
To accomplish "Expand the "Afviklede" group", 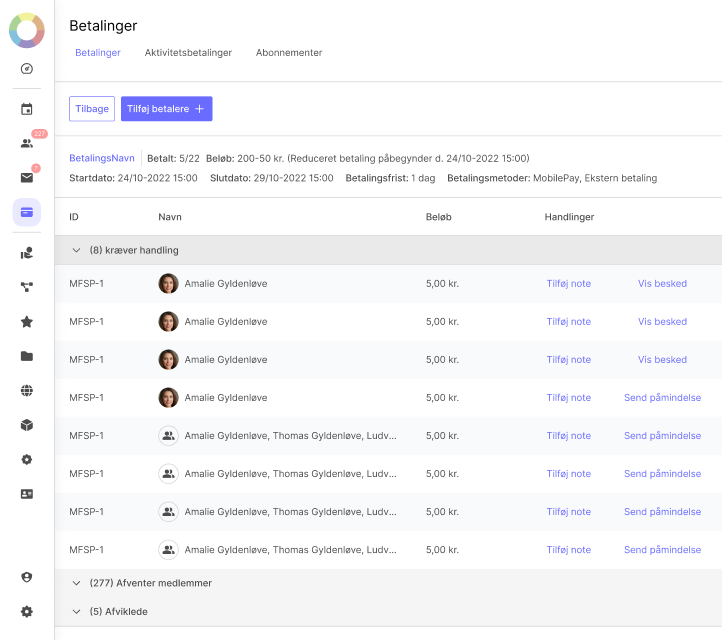I will (x=76, y=611).
